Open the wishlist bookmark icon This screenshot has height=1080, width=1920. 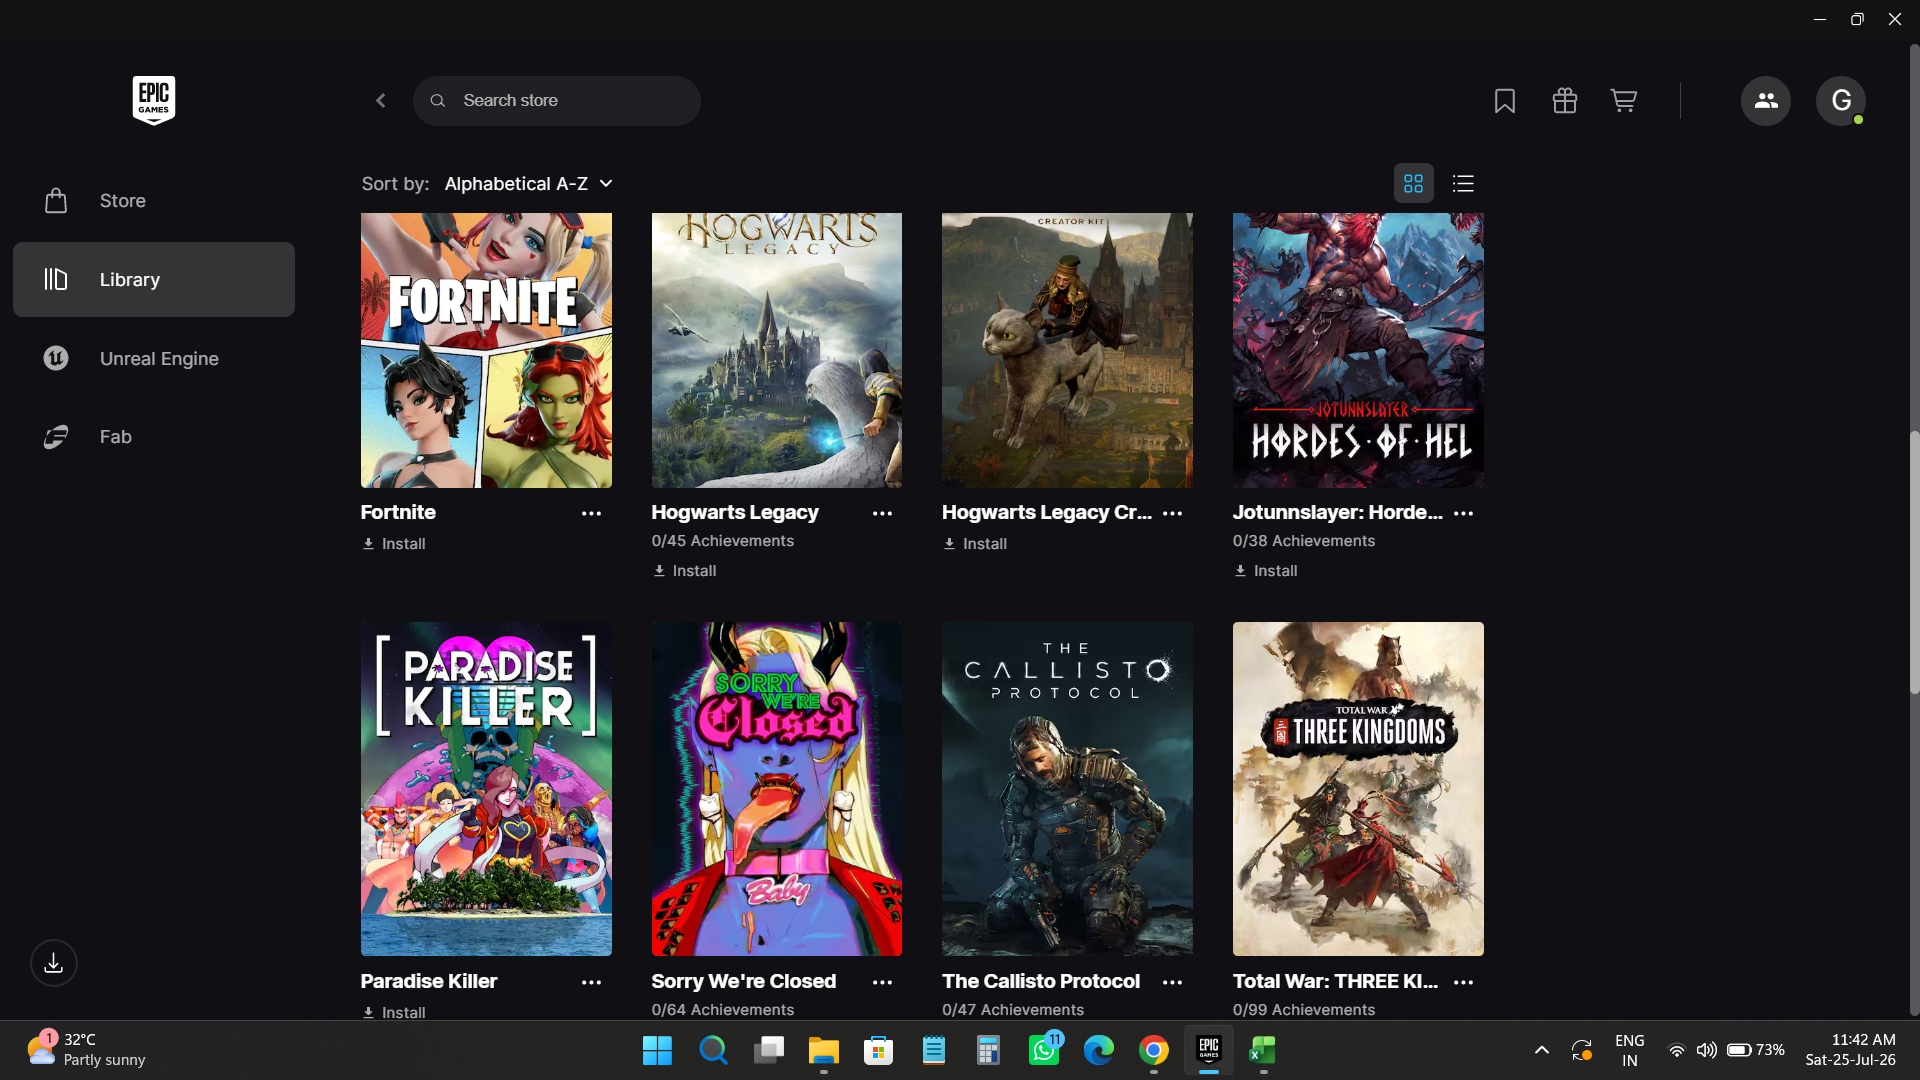click(x=1505, y=101)
